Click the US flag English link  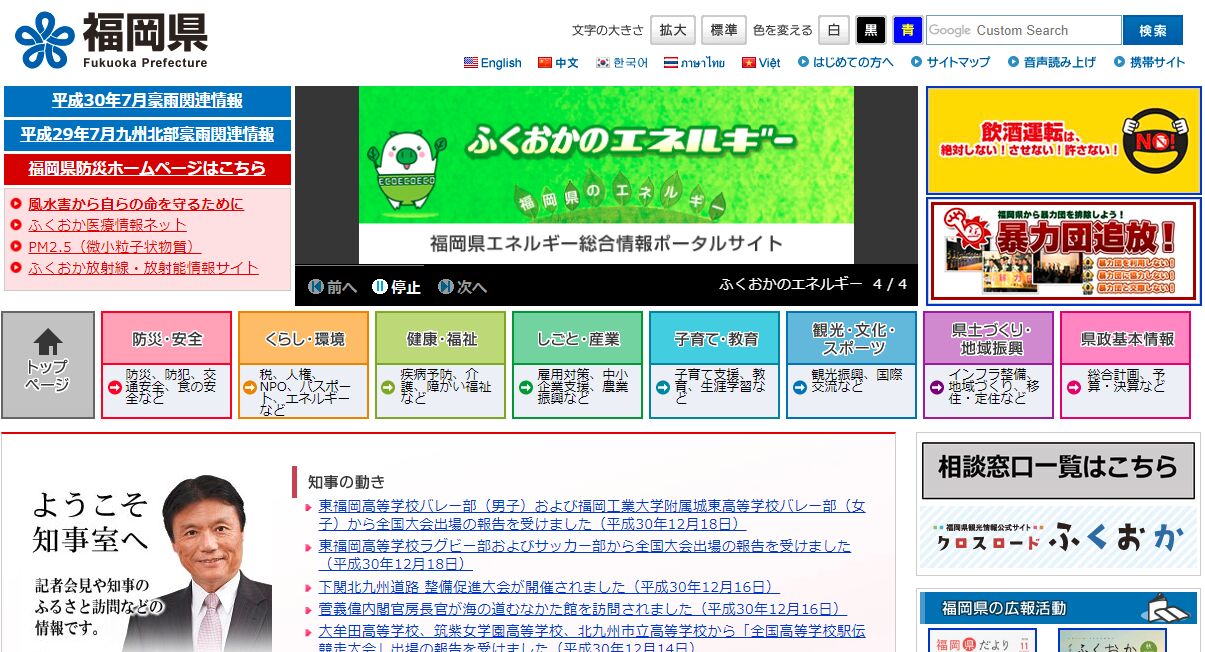(x=493, y=62)
